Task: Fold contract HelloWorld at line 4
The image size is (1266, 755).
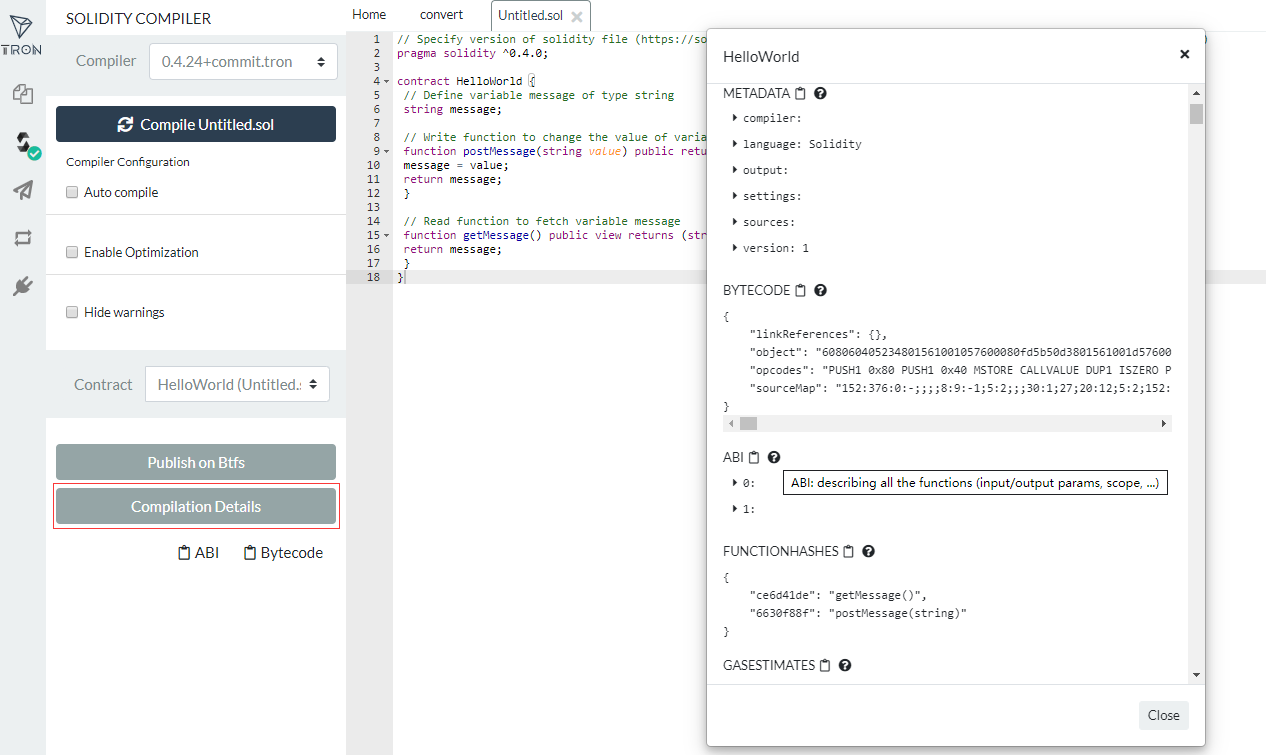Action: 387,81
